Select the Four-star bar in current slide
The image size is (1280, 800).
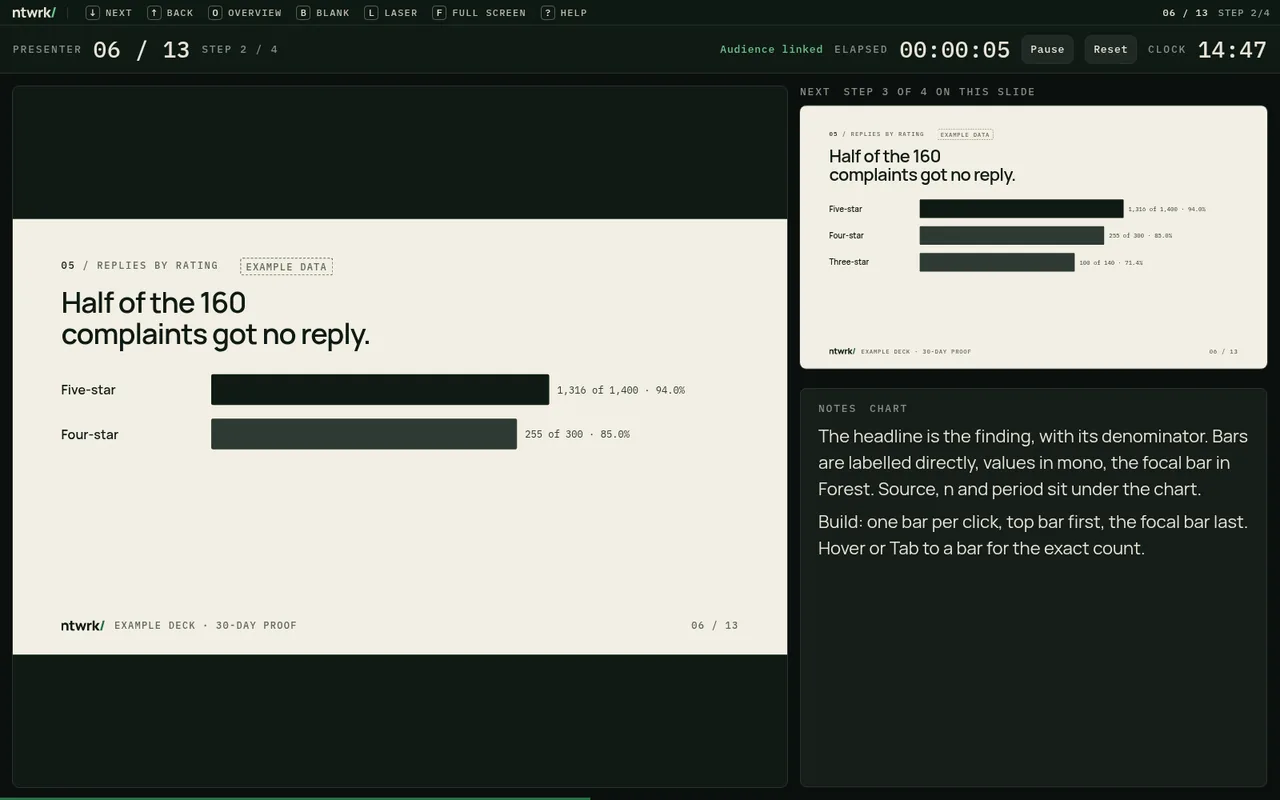click(364, 434)
